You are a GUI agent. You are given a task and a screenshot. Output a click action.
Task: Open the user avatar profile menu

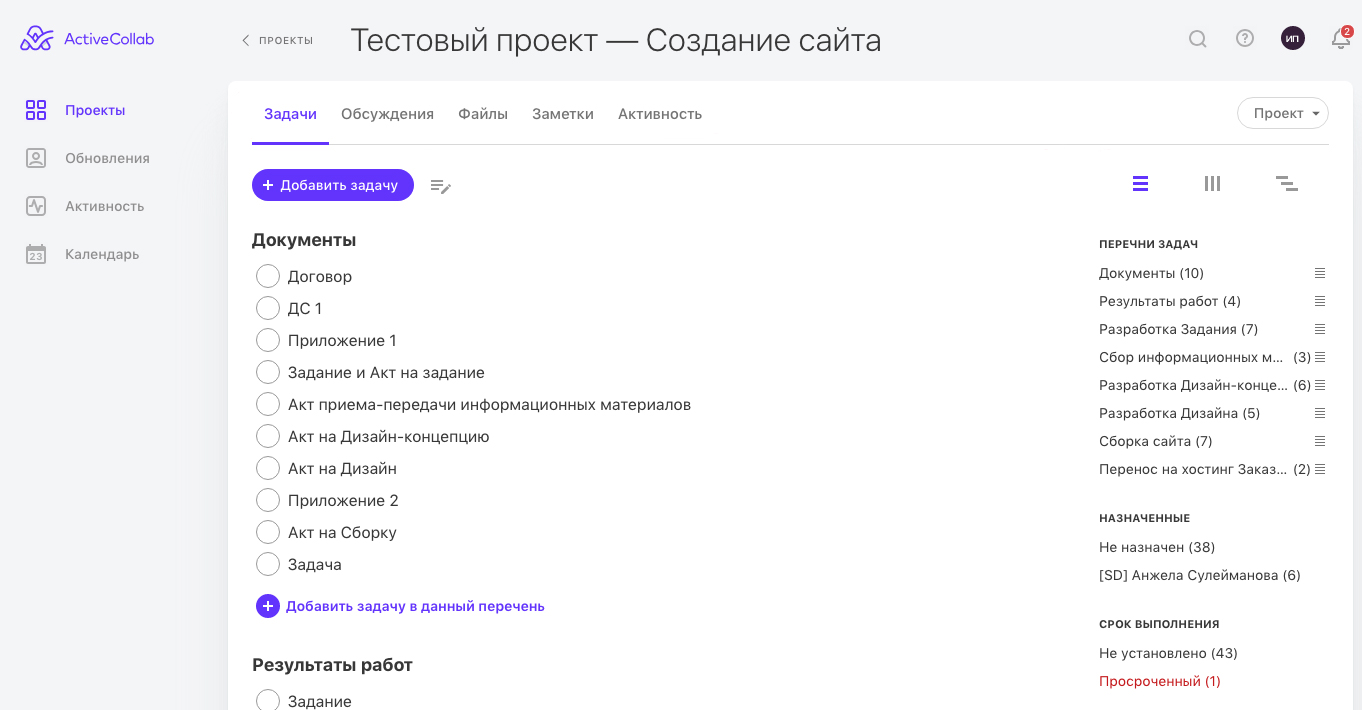pyautogui.click(x=1292, y=39)
